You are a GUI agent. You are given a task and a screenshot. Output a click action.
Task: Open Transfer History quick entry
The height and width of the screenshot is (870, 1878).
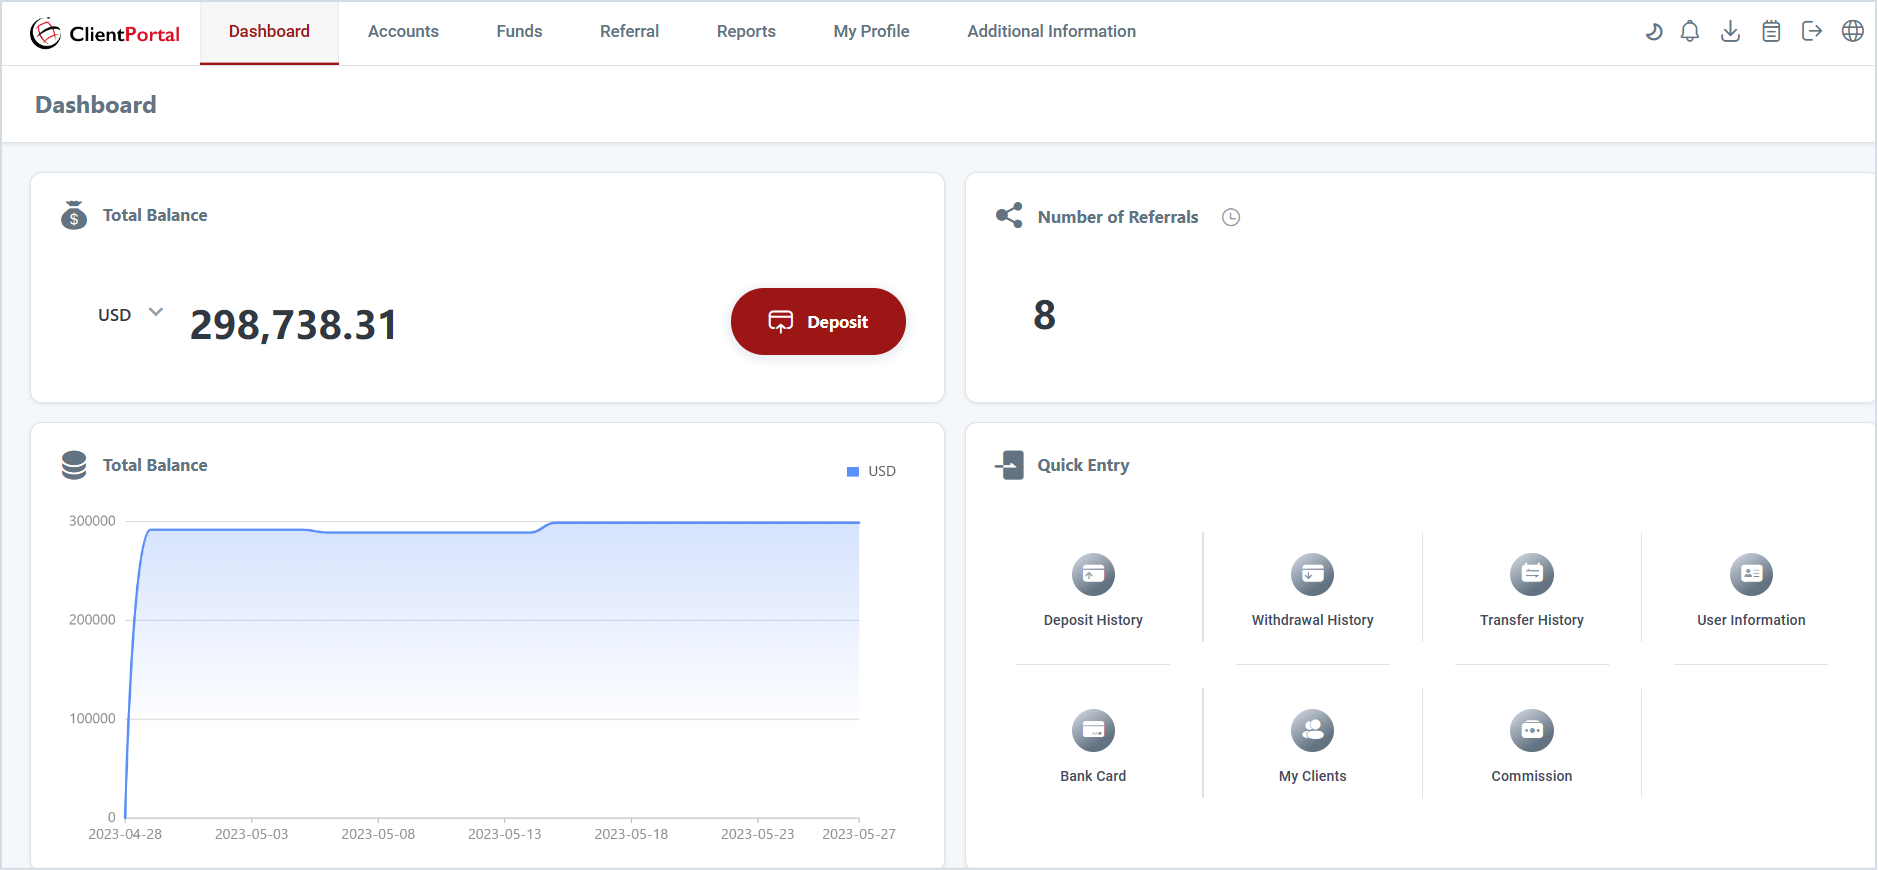coord(1532,591)
